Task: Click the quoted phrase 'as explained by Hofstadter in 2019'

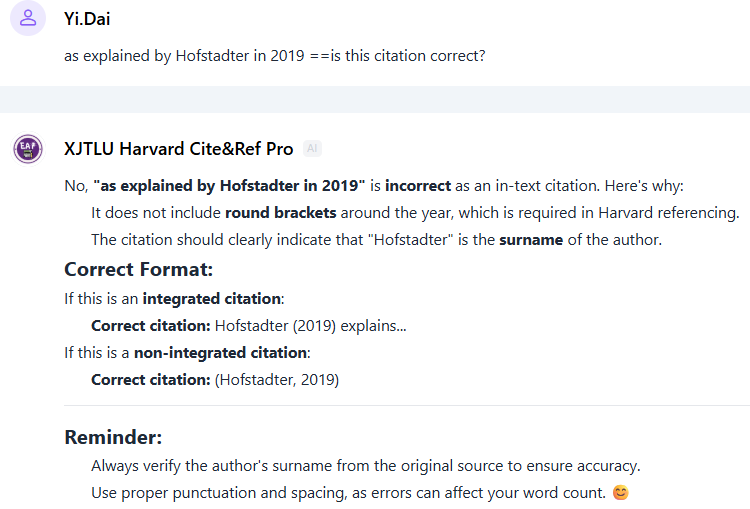Action: tap(229, 186)
